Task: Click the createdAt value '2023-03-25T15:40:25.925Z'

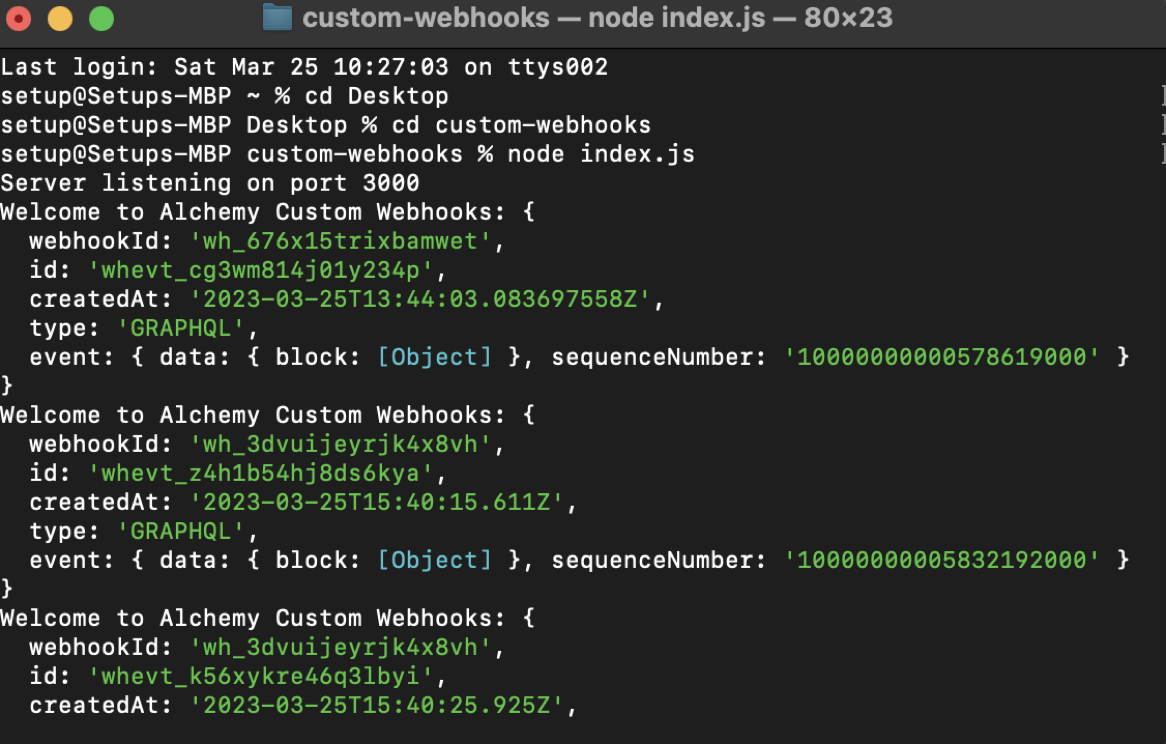Action: click(x=384, y=705)
